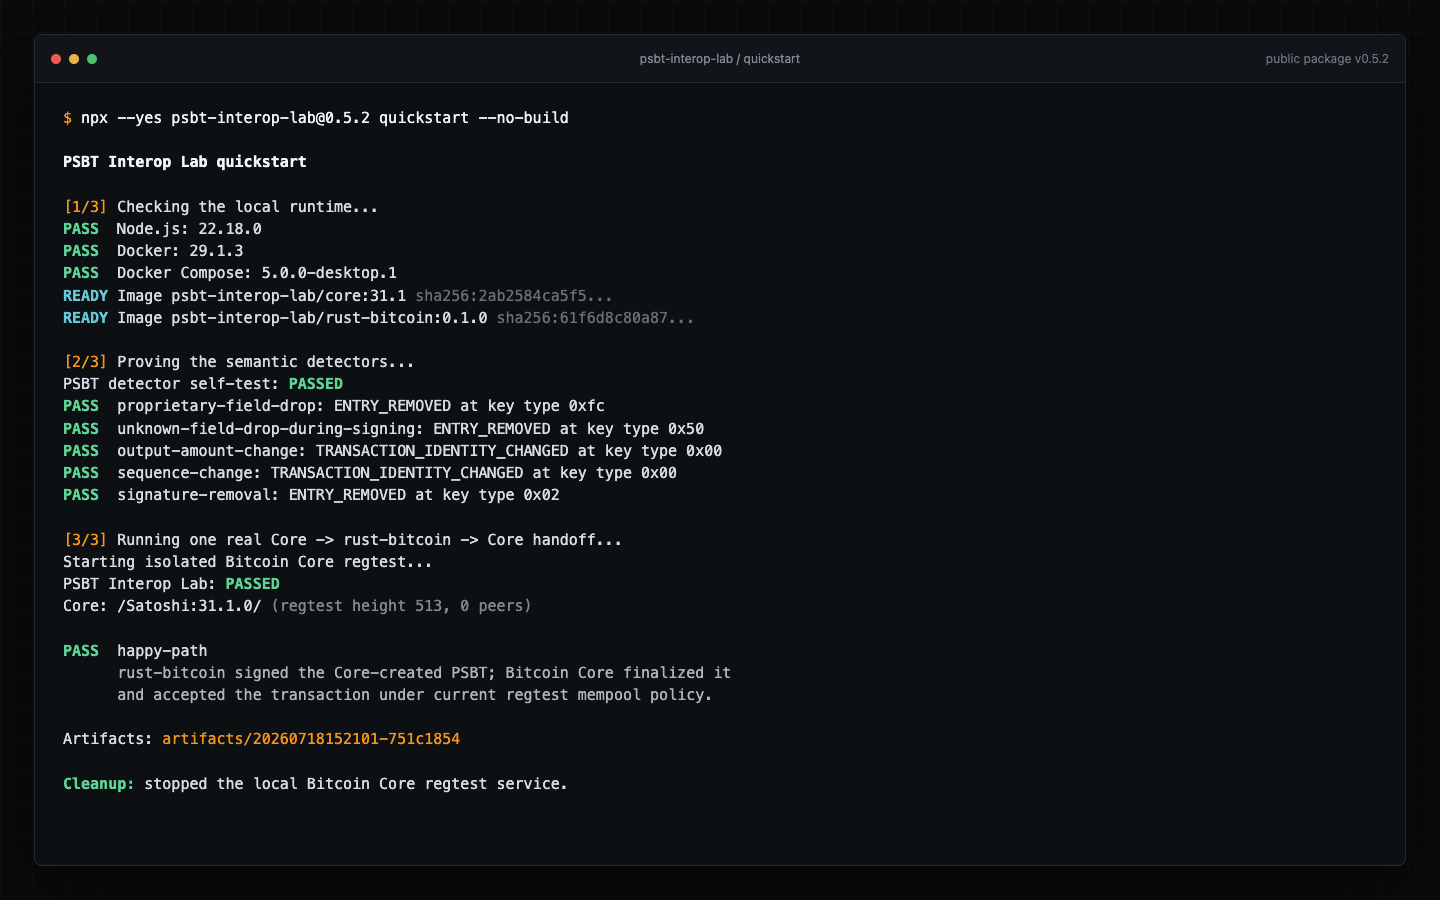
Task: Click the signature-removal result line
Action: (x=311, y=495)
